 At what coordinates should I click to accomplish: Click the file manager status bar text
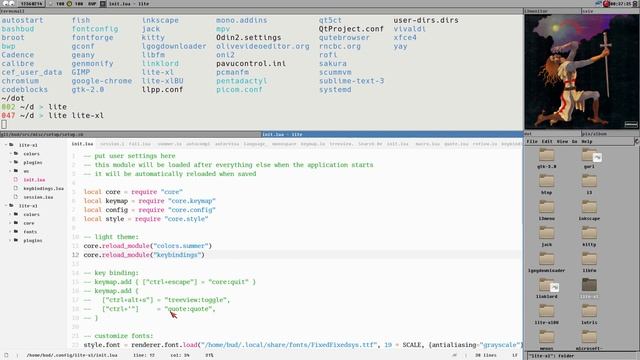click(551, 356)
